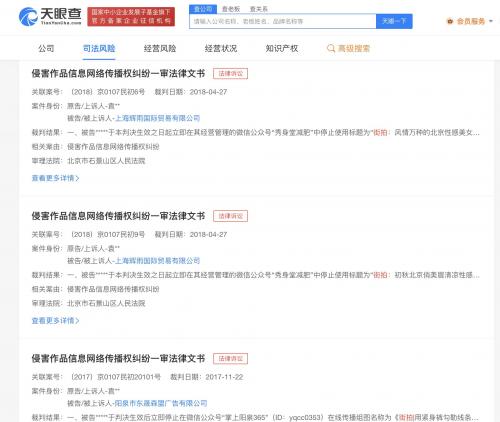Open the 阳泉市东晟森盟广告有限公司 defendant link
Screen dimensions: 500x422
pyautogui.click(x=161, y=403)
